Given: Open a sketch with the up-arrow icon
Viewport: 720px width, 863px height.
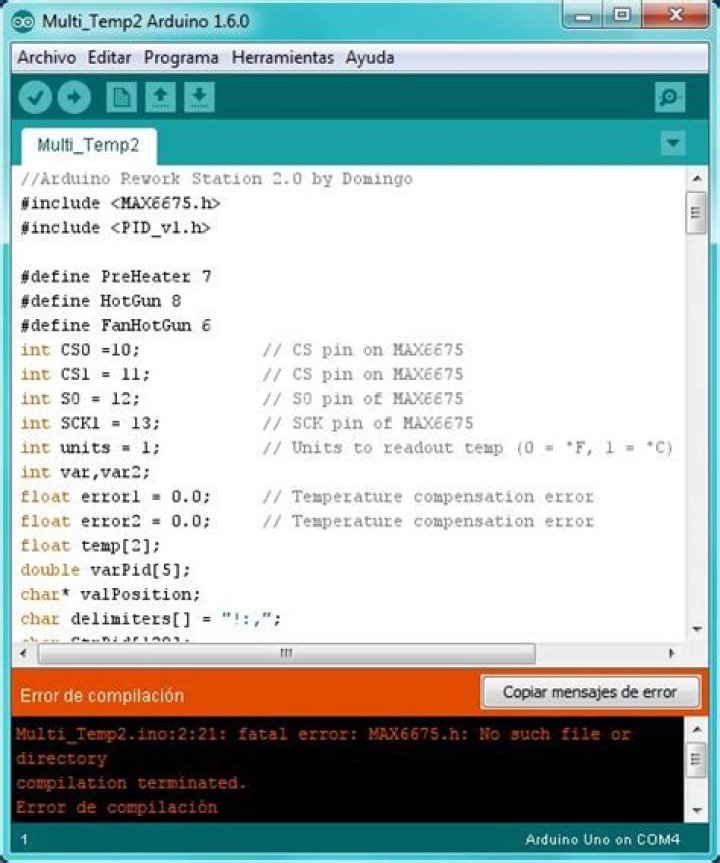Looking at the screenshot, I should pyautogui.click(x=160, y=97).
